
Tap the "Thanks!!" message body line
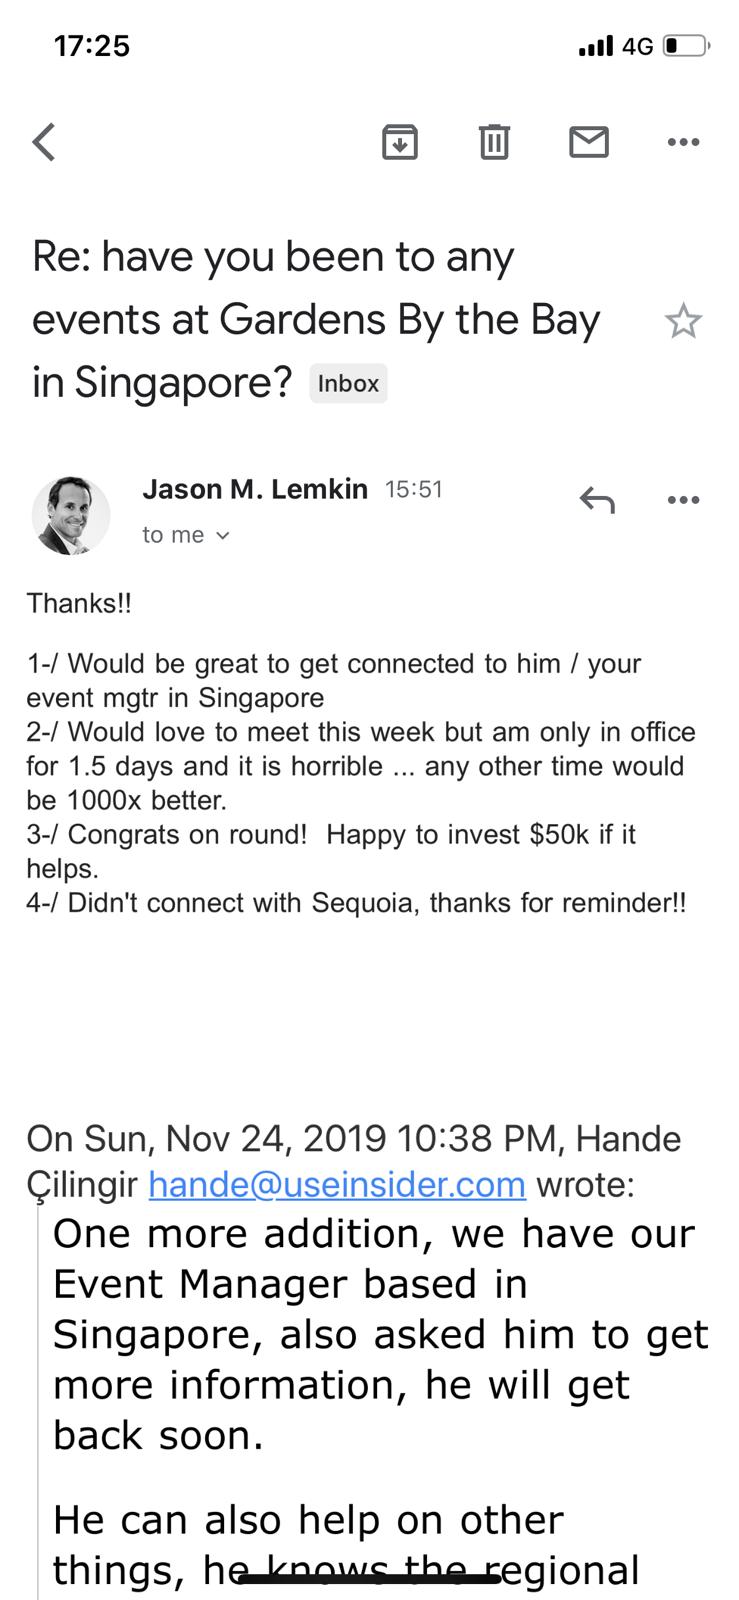click(x=79, y=603)
